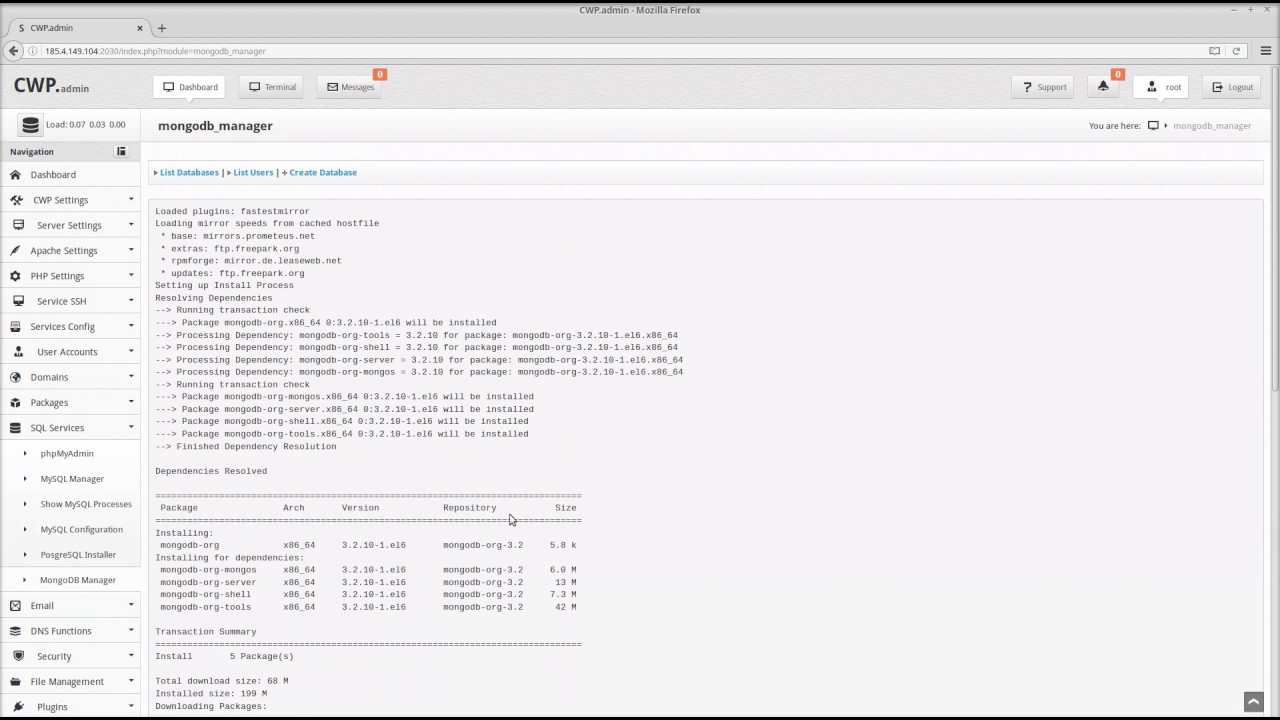Click the Email envelope icon

(15, 605)
